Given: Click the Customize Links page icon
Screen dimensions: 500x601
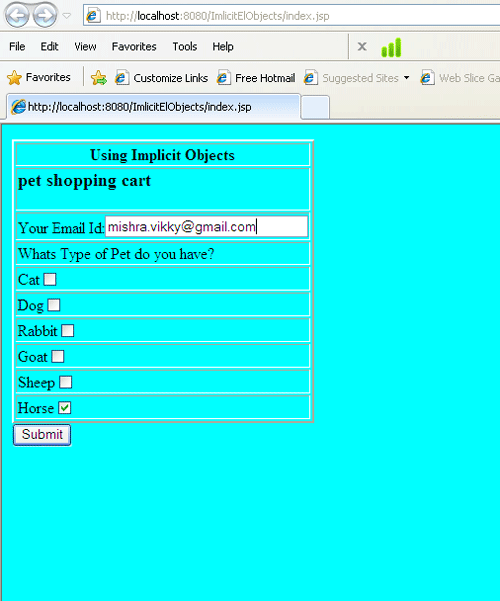Looking at the screenshot, I should coord(122,78).
